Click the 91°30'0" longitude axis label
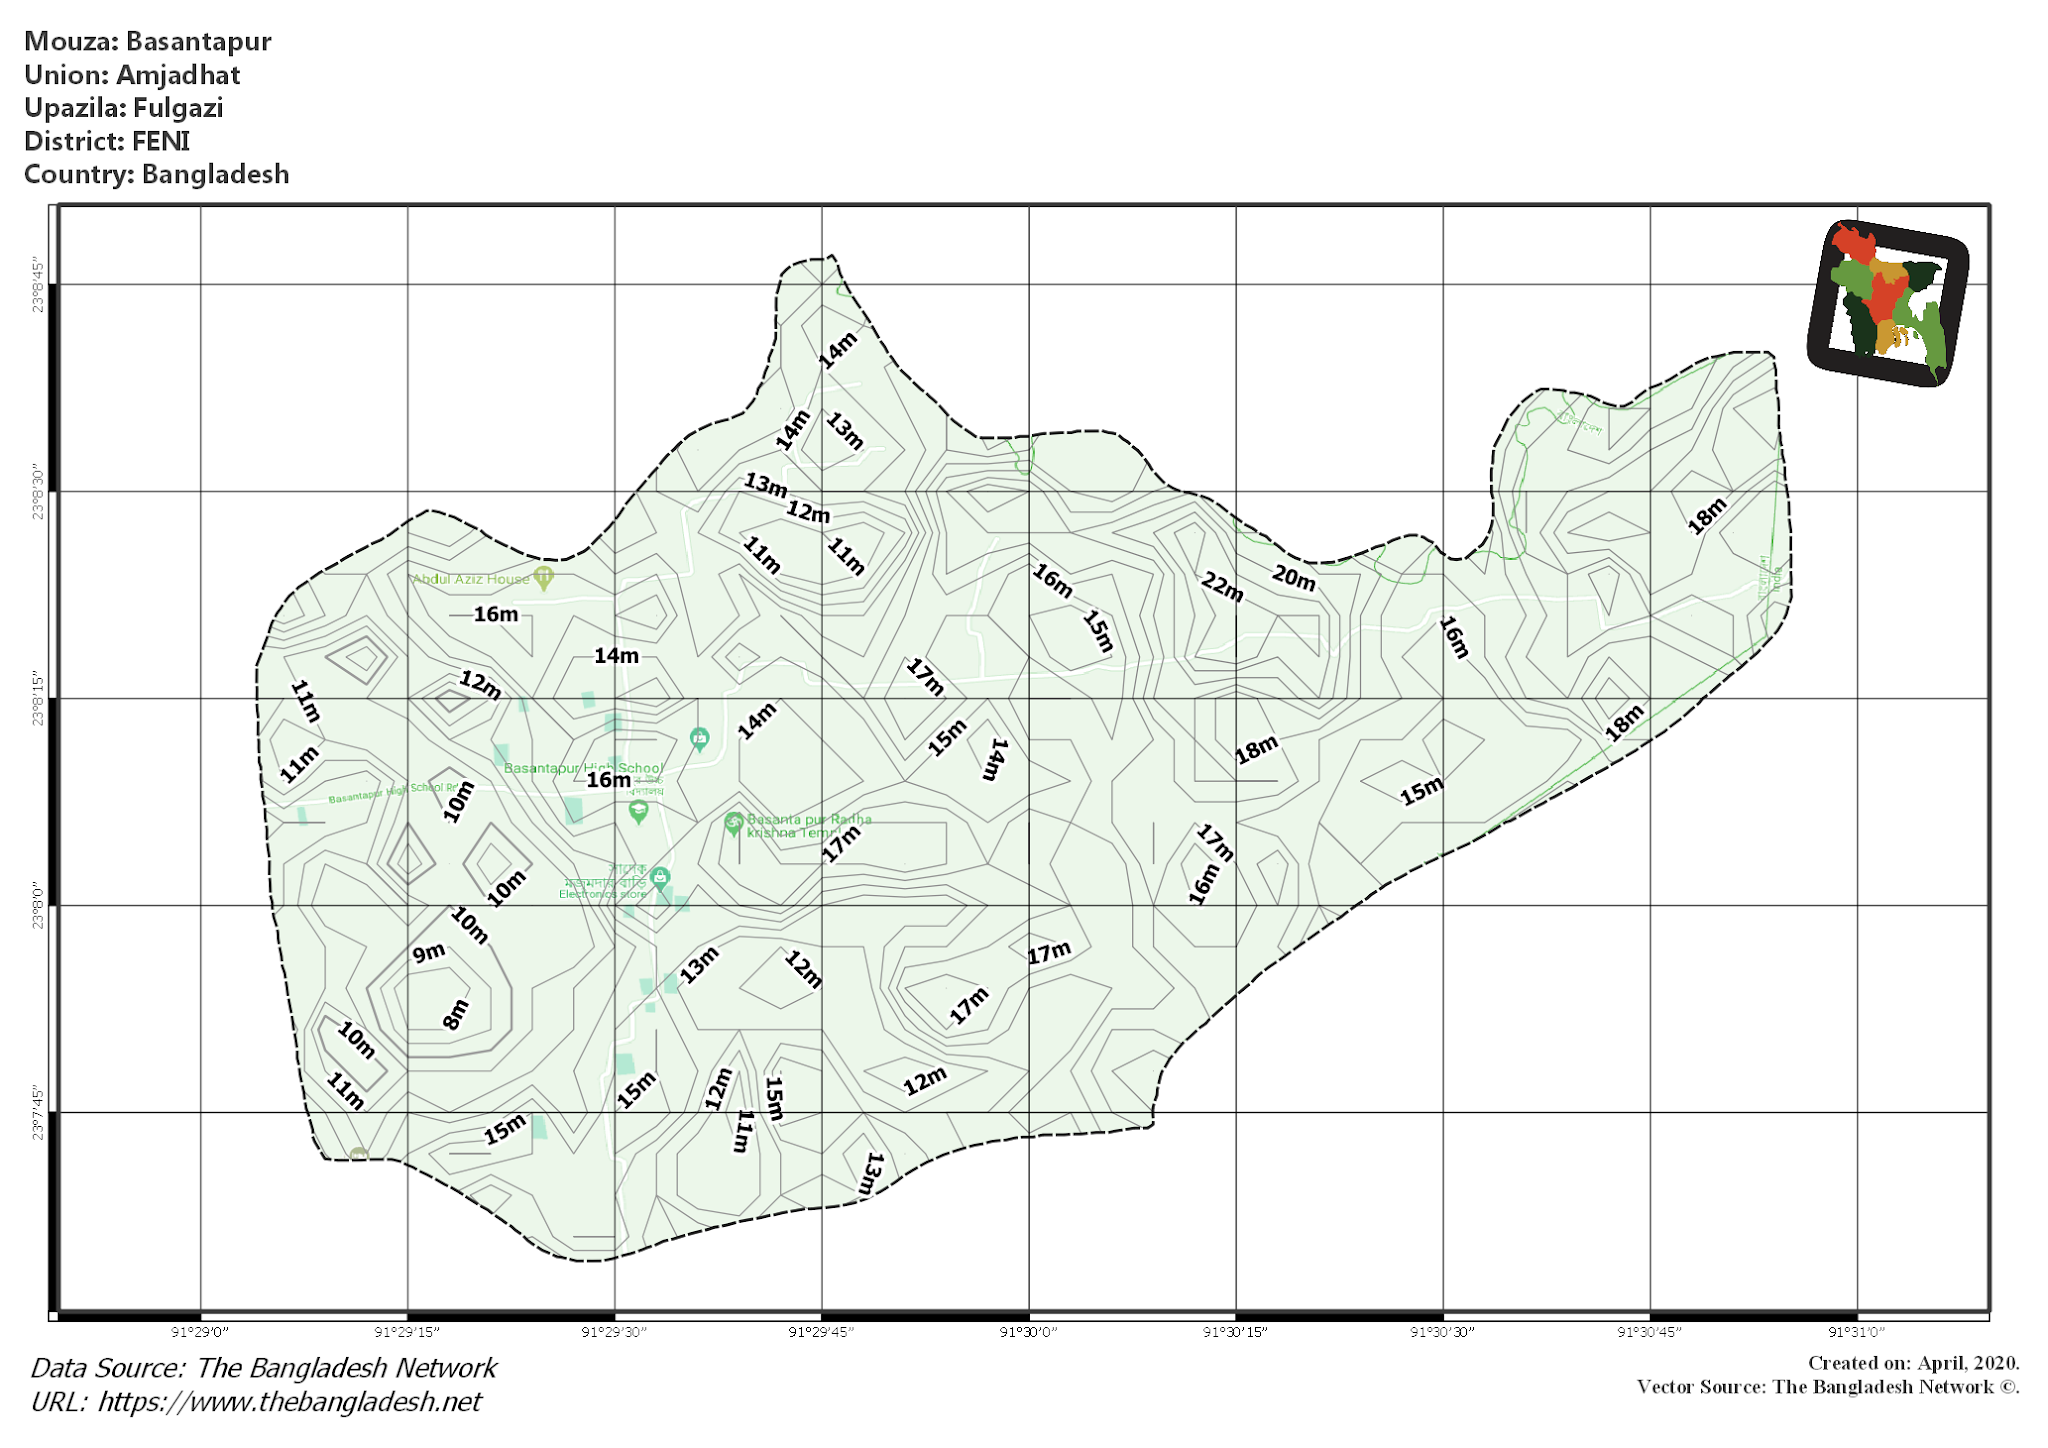2048x1448 pixels. click(1028, 1332)
